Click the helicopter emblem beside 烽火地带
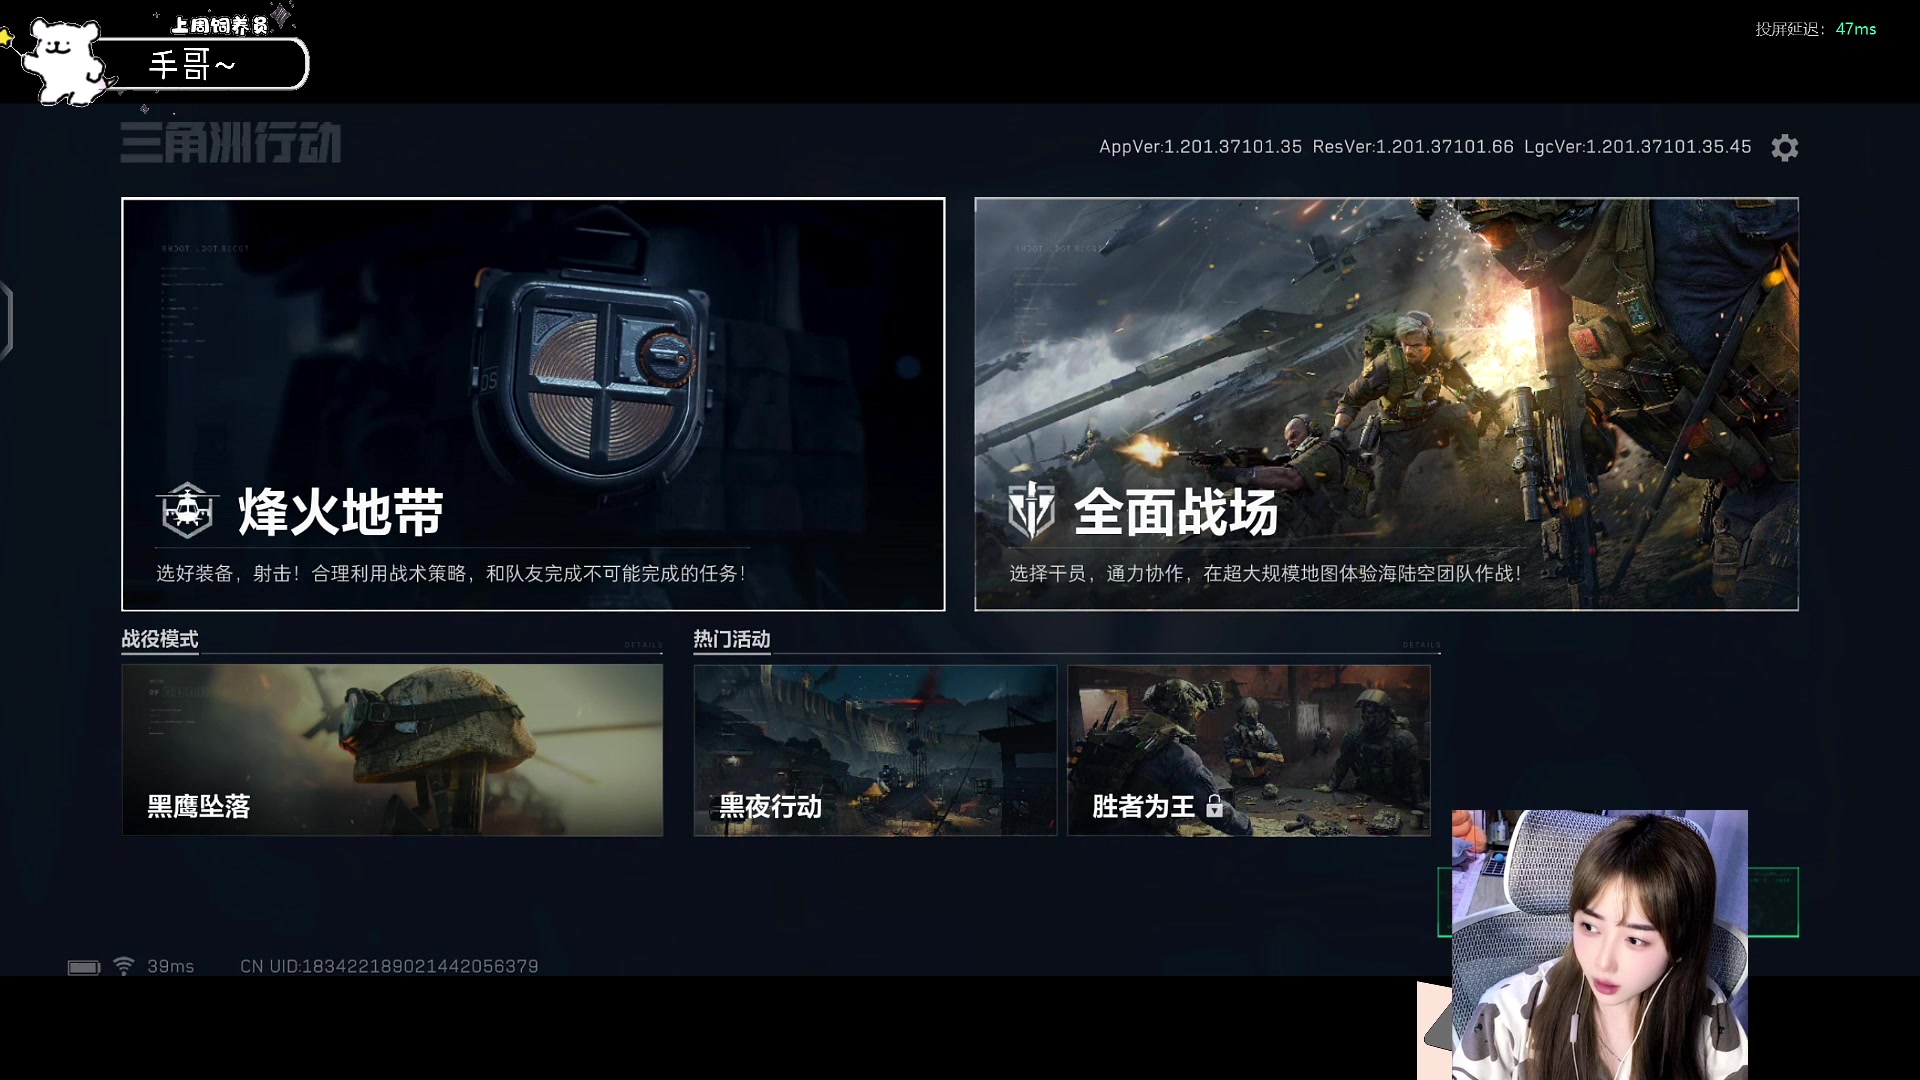 [187, 510]
